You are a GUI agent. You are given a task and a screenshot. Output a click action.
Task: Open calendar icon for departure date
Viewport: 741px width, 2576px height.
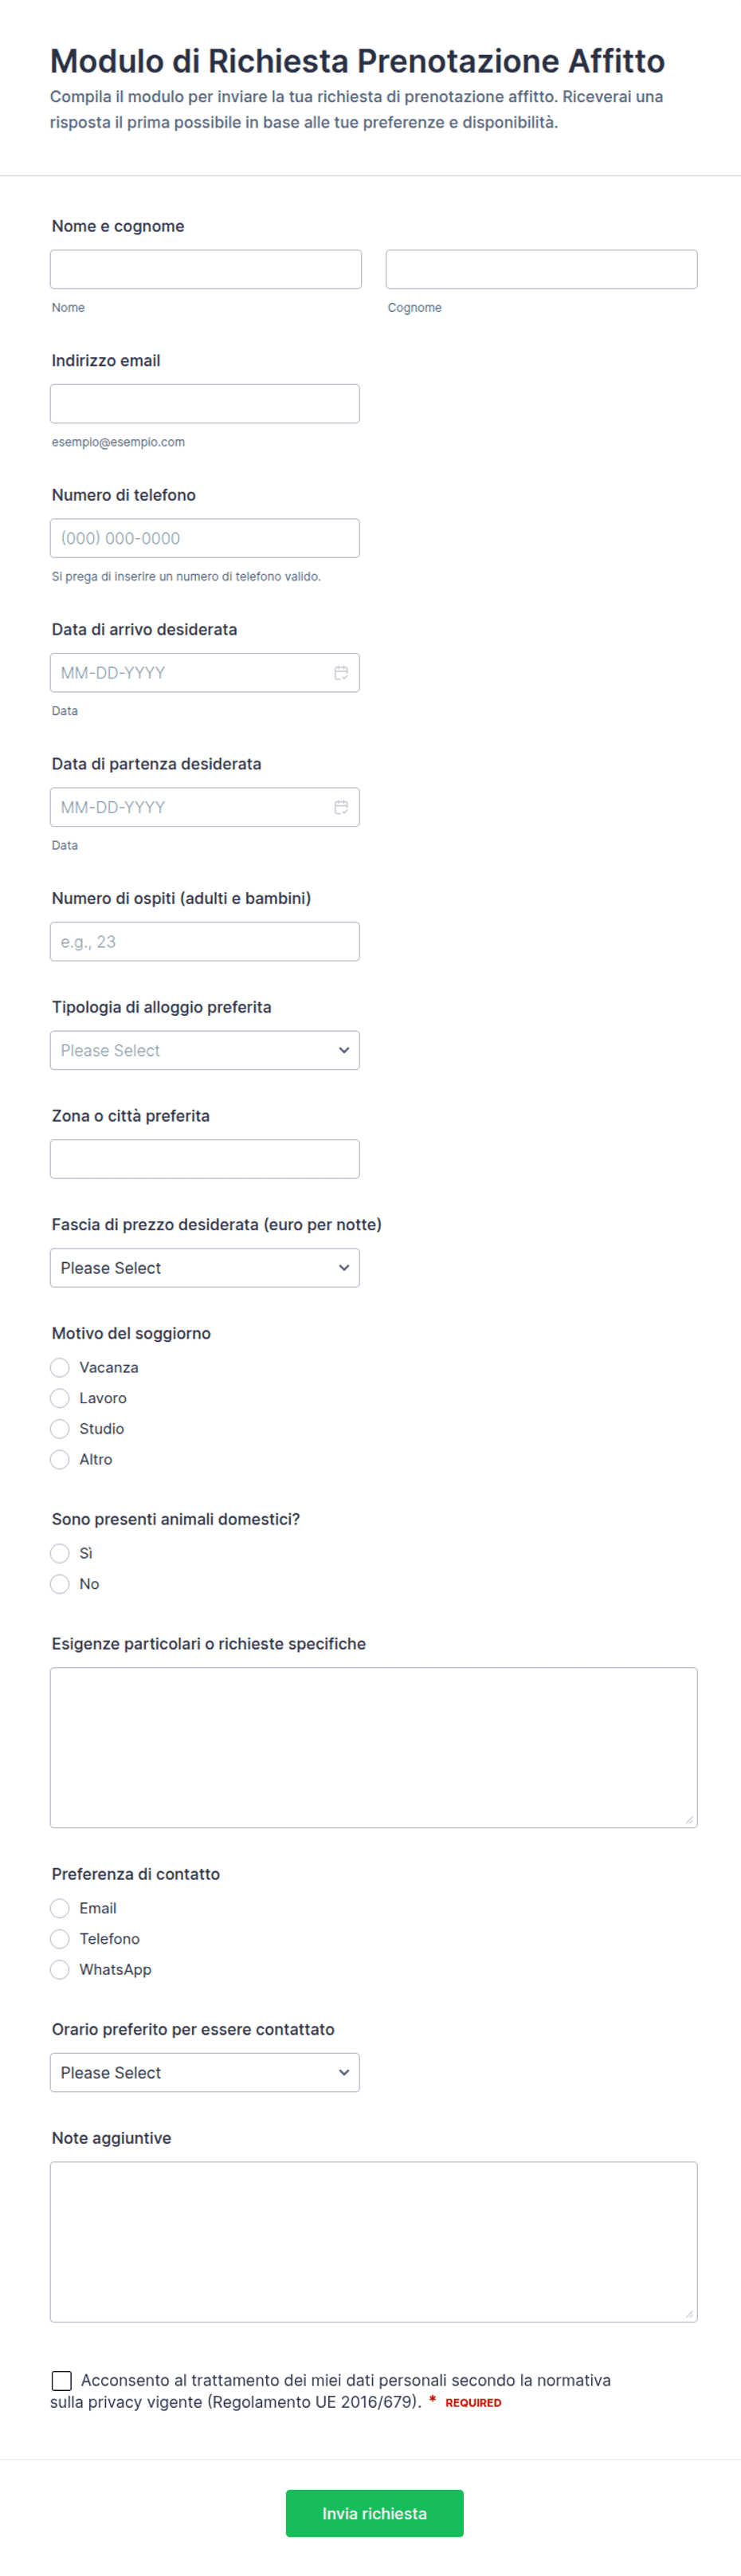click(341, 807)
